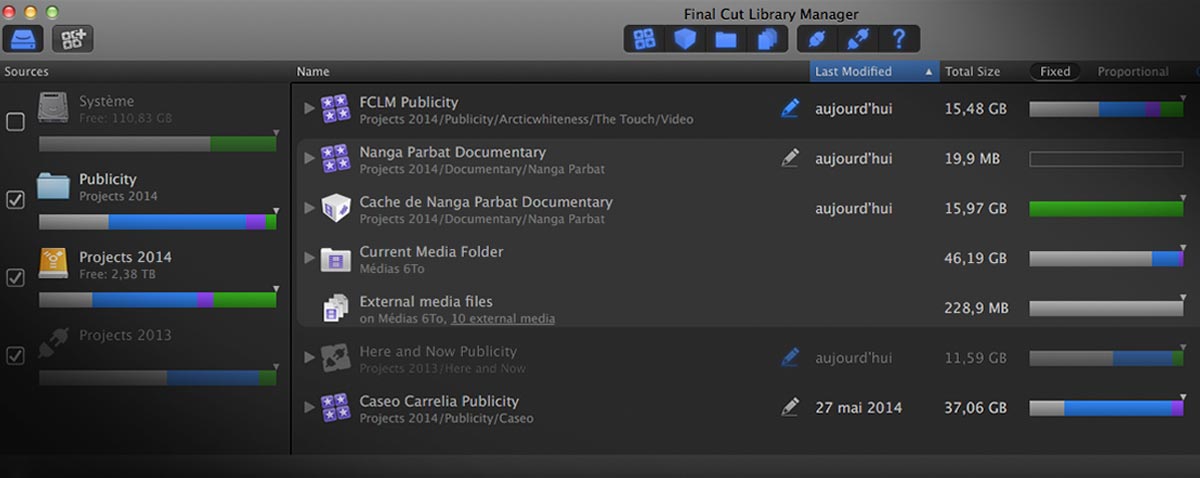This screenshot has width=1200, height=478.
Task: Open the Projects 2014 usage bar arrow
Action: point(276,288)
